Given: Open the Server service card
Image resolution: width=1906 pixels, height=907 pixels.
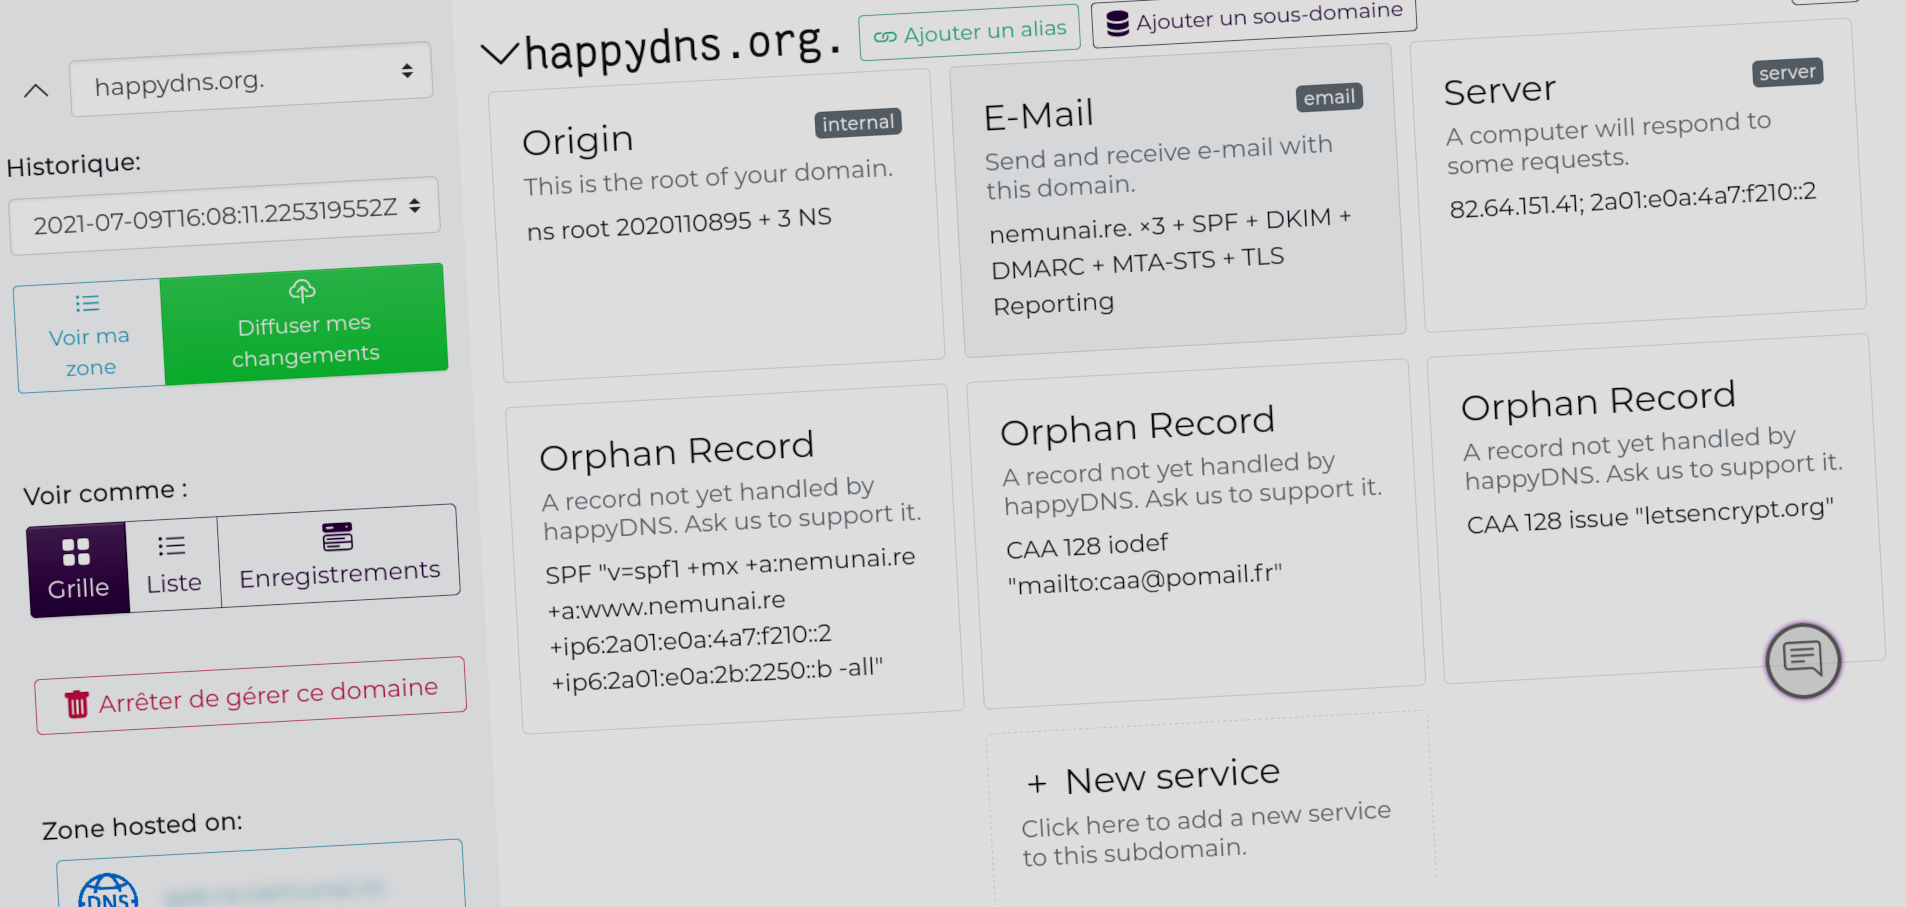Looking at the screenshot, I should [1638, 175].
